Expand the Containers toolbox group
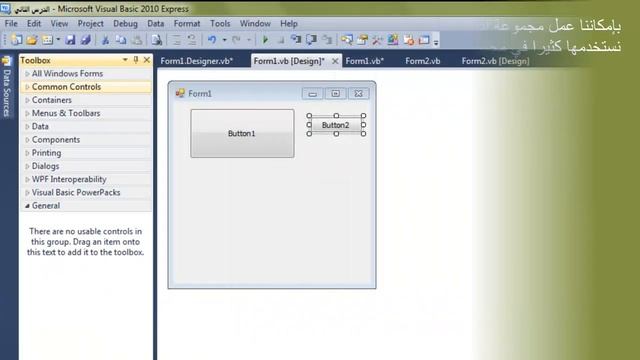The image size is (640, 360). (x=86, y=100)
